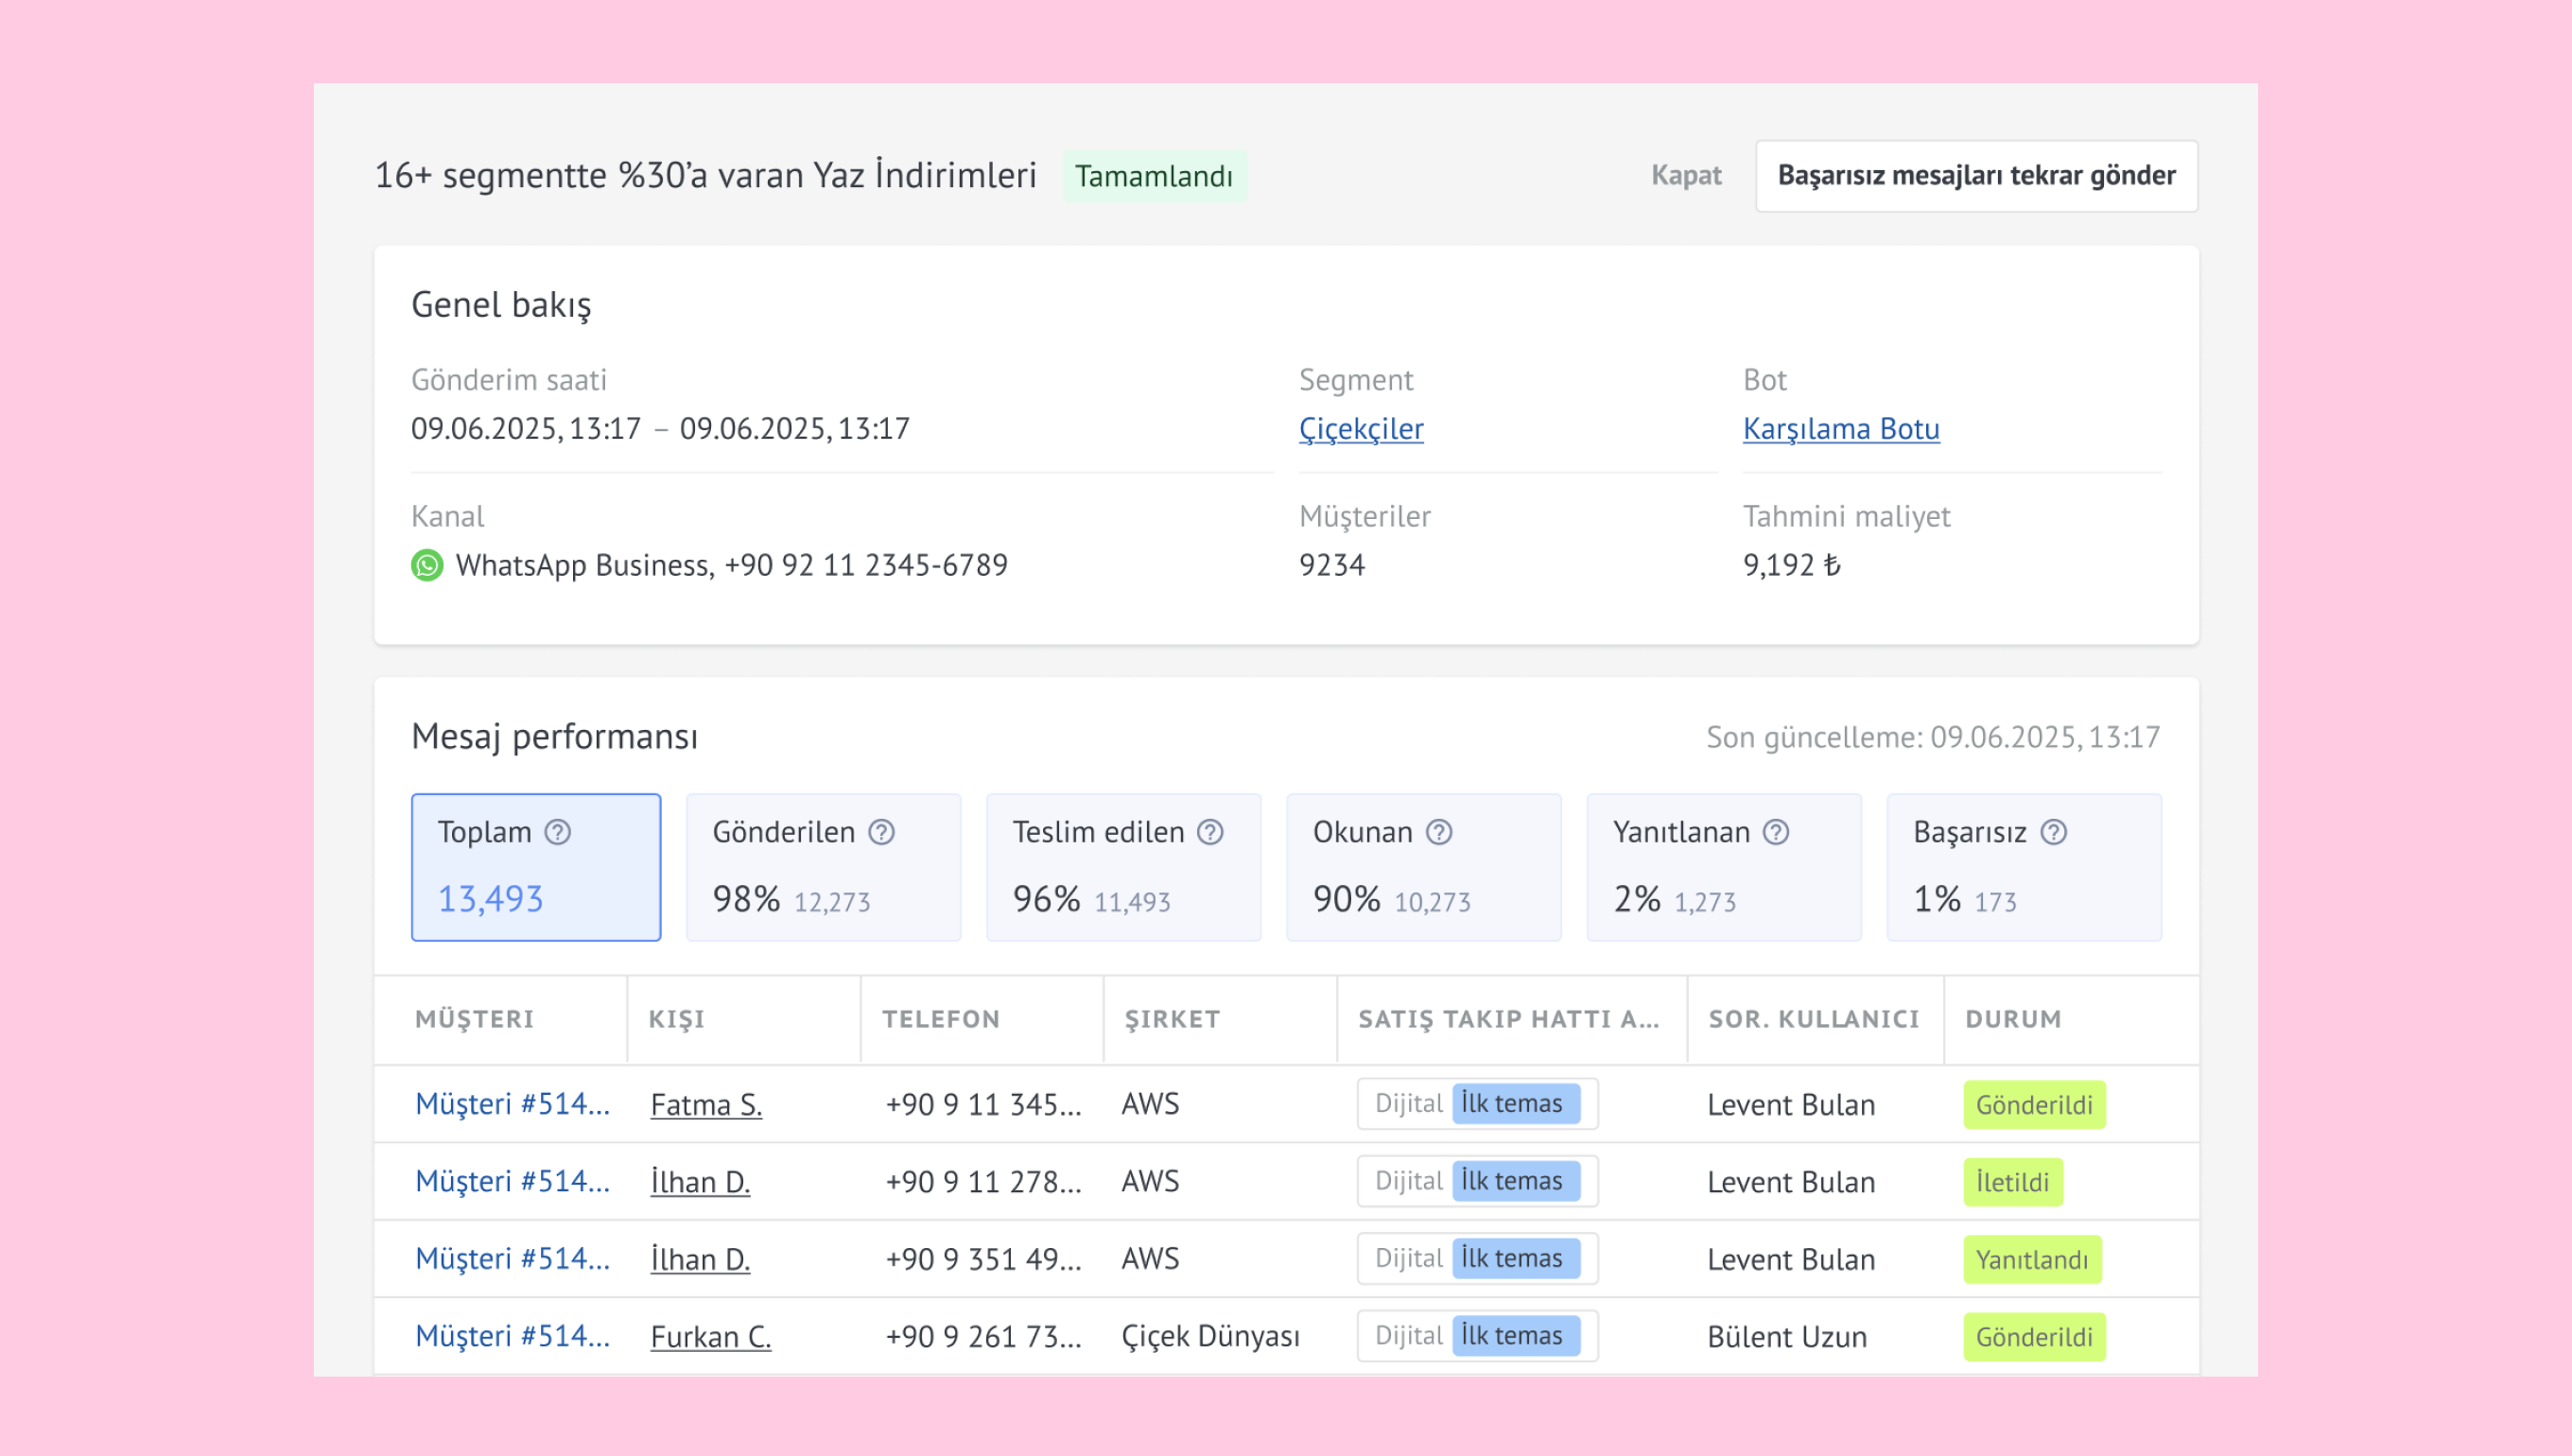The height and width of the screenshot is (1456, 2572).
Task: Select the Toplam stats card
Action: [x=535, y=867]
